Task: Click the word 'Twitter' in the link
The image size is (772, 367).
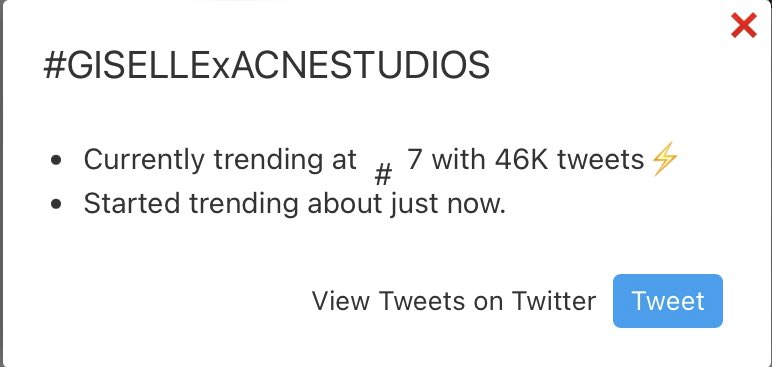Action: point(553,301)
